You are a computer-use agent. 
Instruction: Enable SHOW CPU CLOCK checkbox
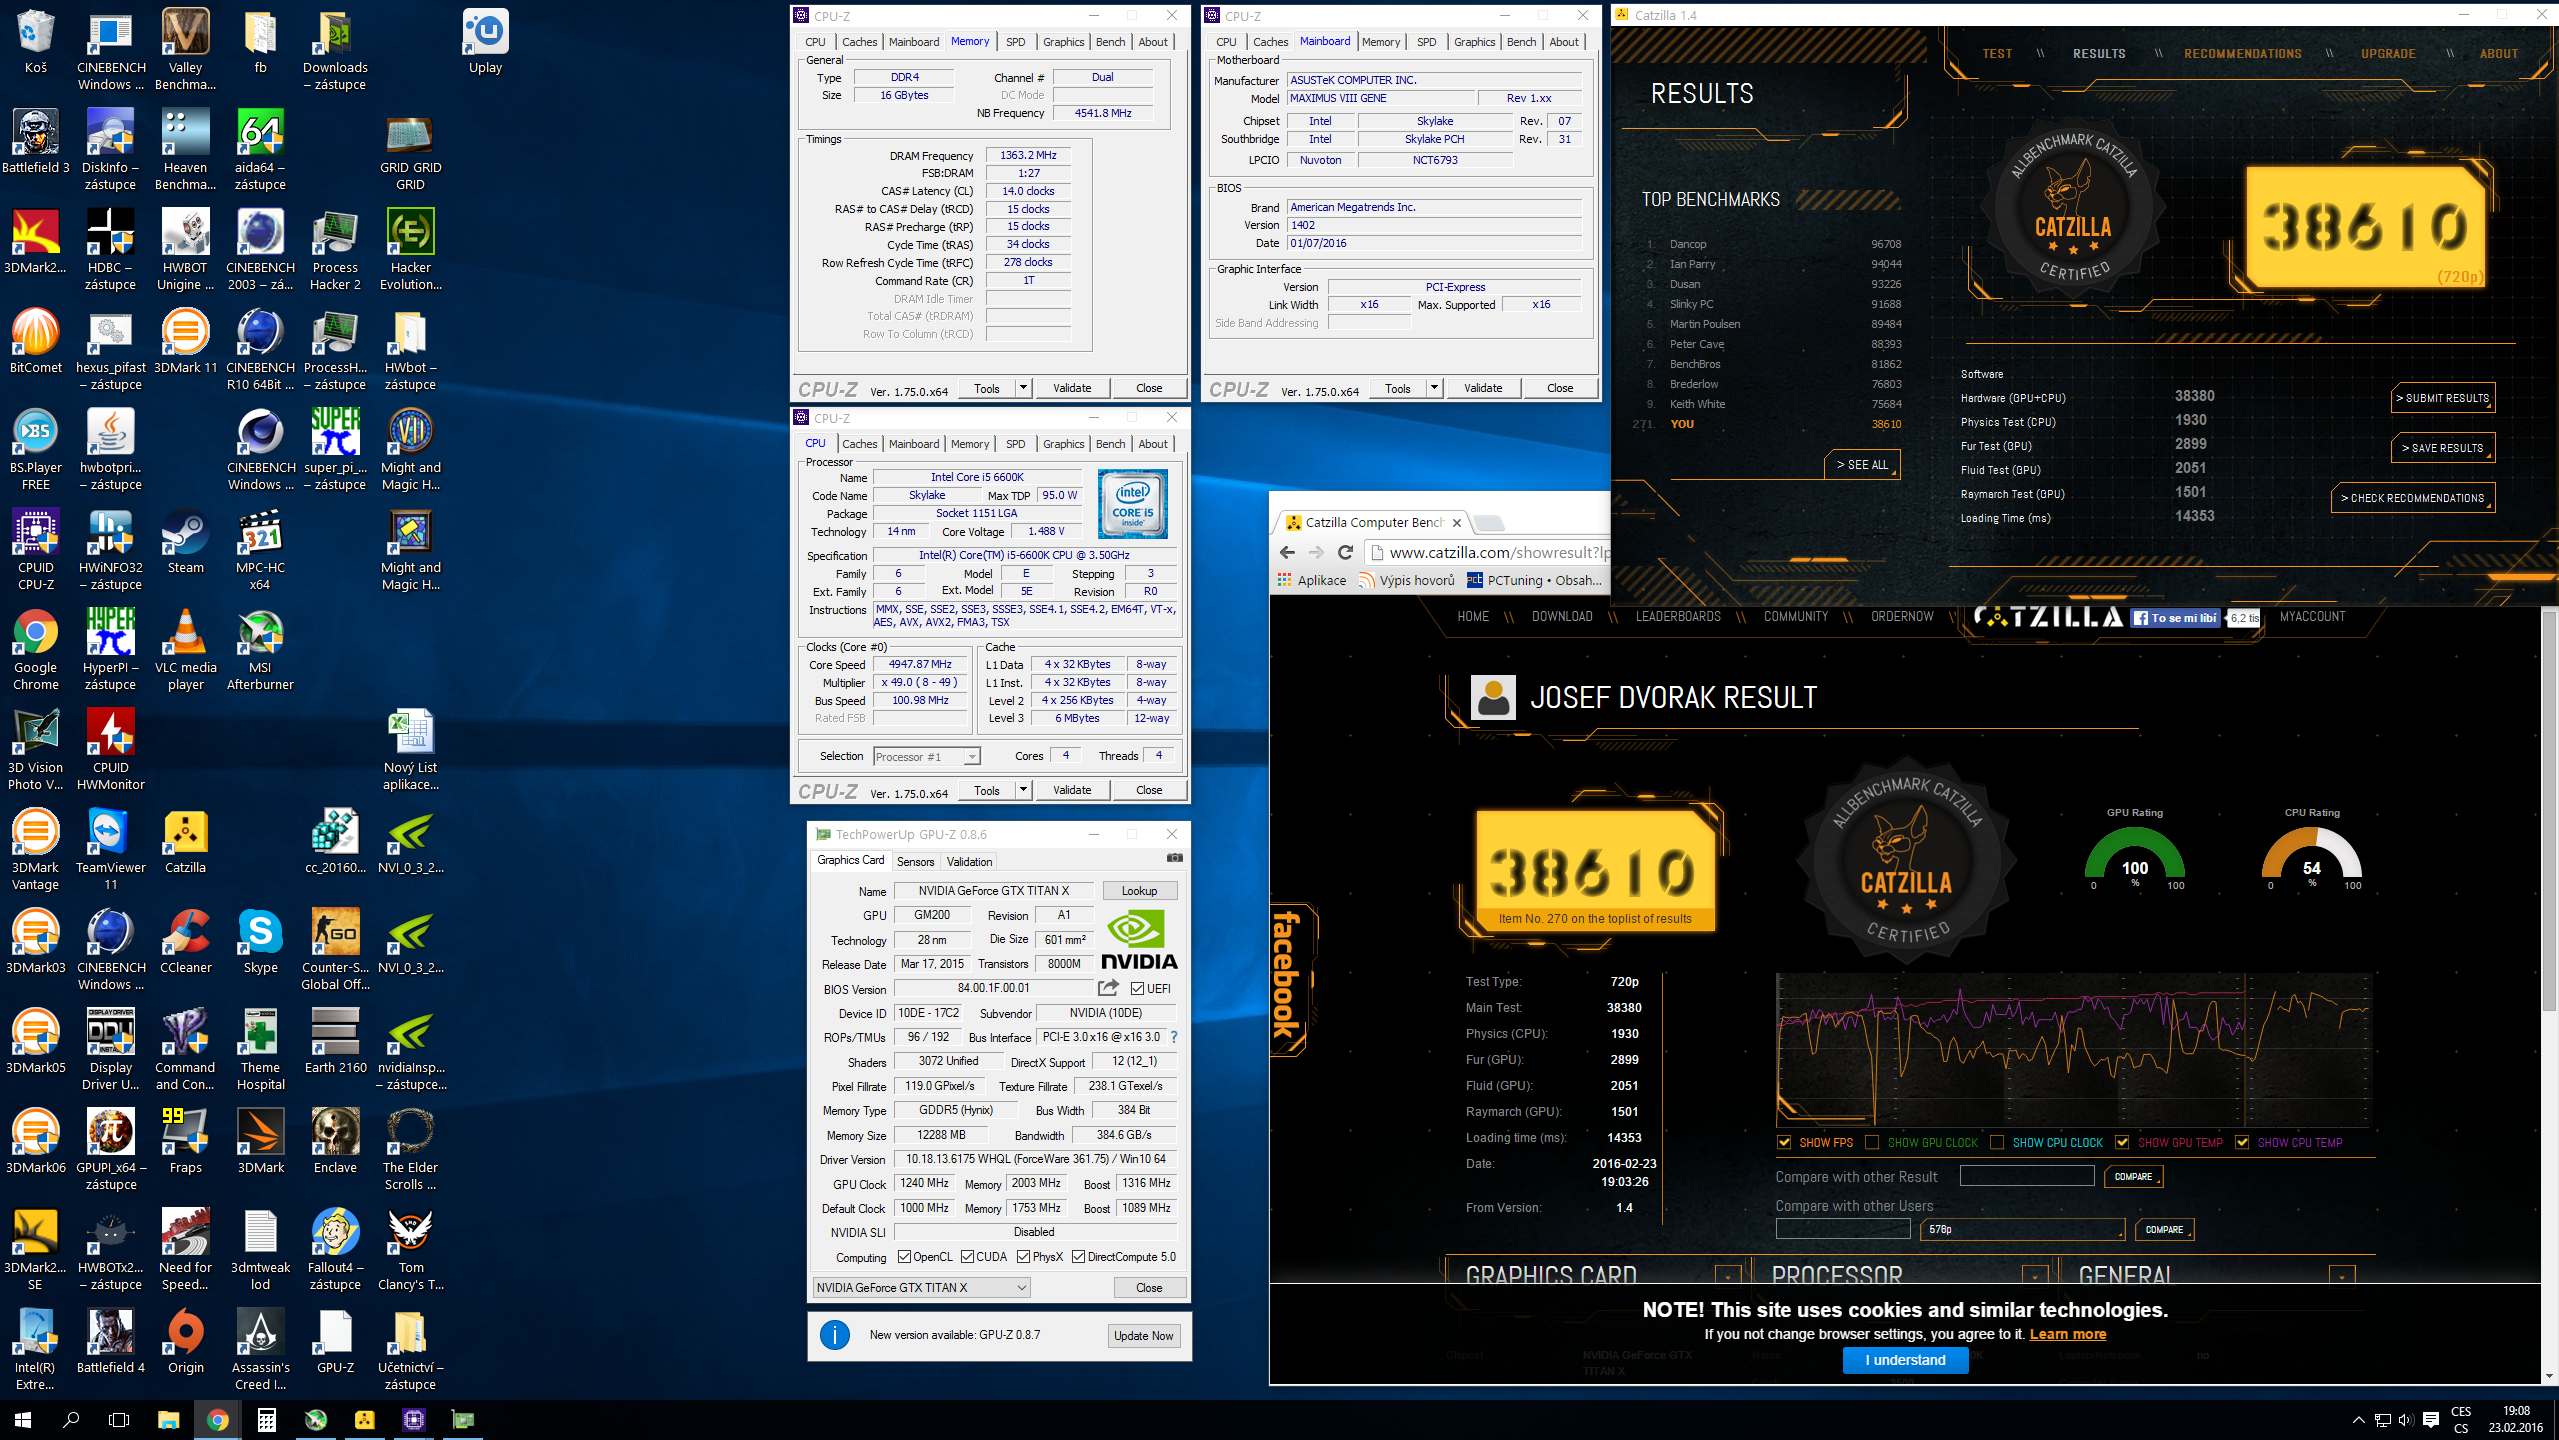pyautogui.click(x=1997, y=1142)
